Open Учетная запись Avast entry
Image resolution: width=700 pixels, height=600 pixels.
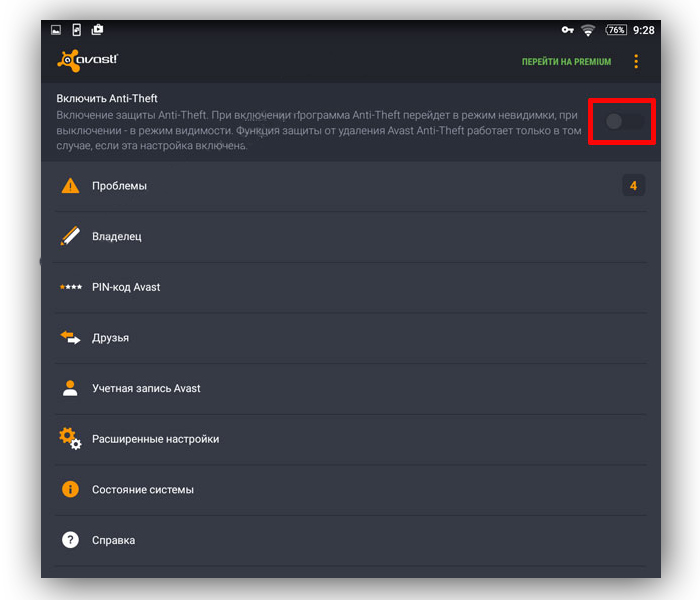(x=351, y=388)
